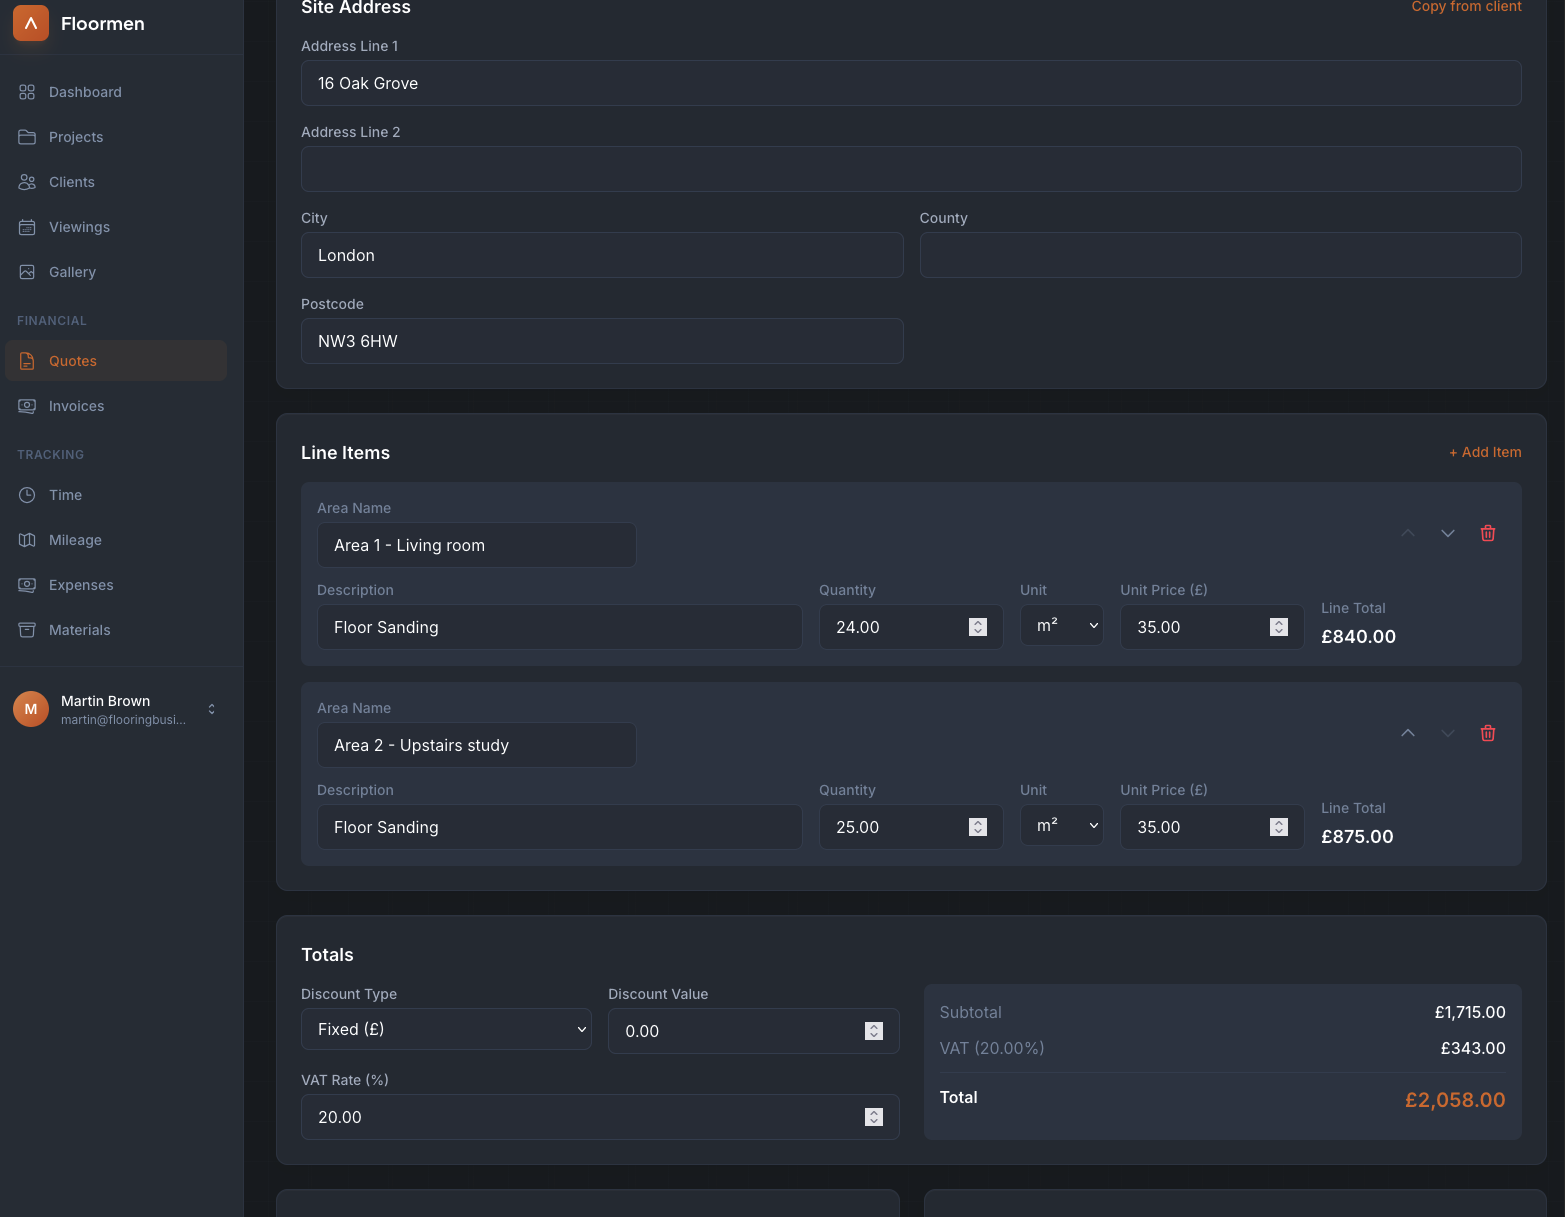Open the Discount Type dropdown
1565x1217 pixels.
click(x=446, y=1029)
